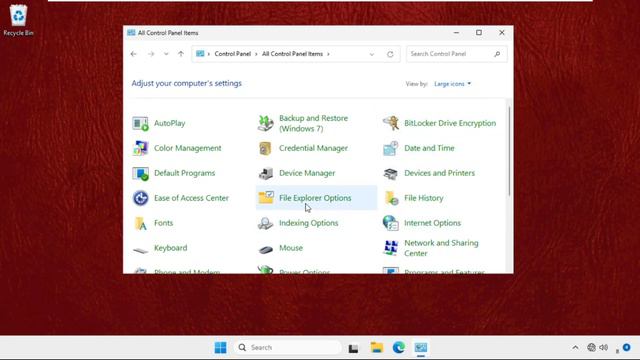
Task: Refresh the Control Panel view
Action: pyautogui.click(x=390, y=54)
